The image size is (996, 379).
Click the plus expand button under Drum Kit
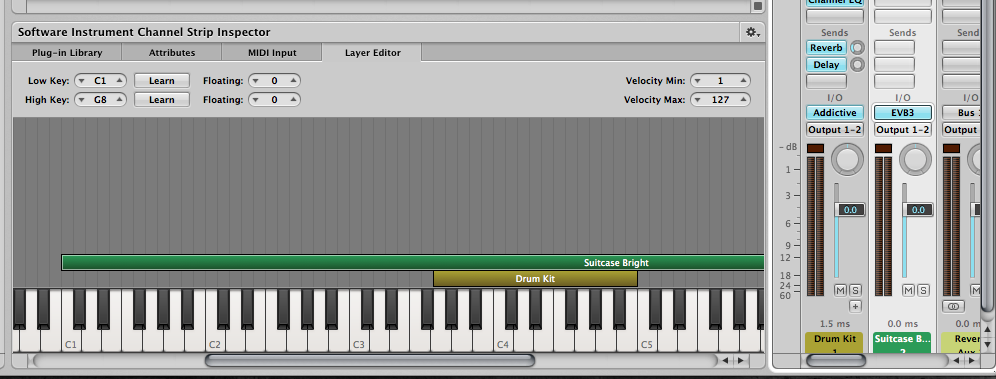click(855, 307)
